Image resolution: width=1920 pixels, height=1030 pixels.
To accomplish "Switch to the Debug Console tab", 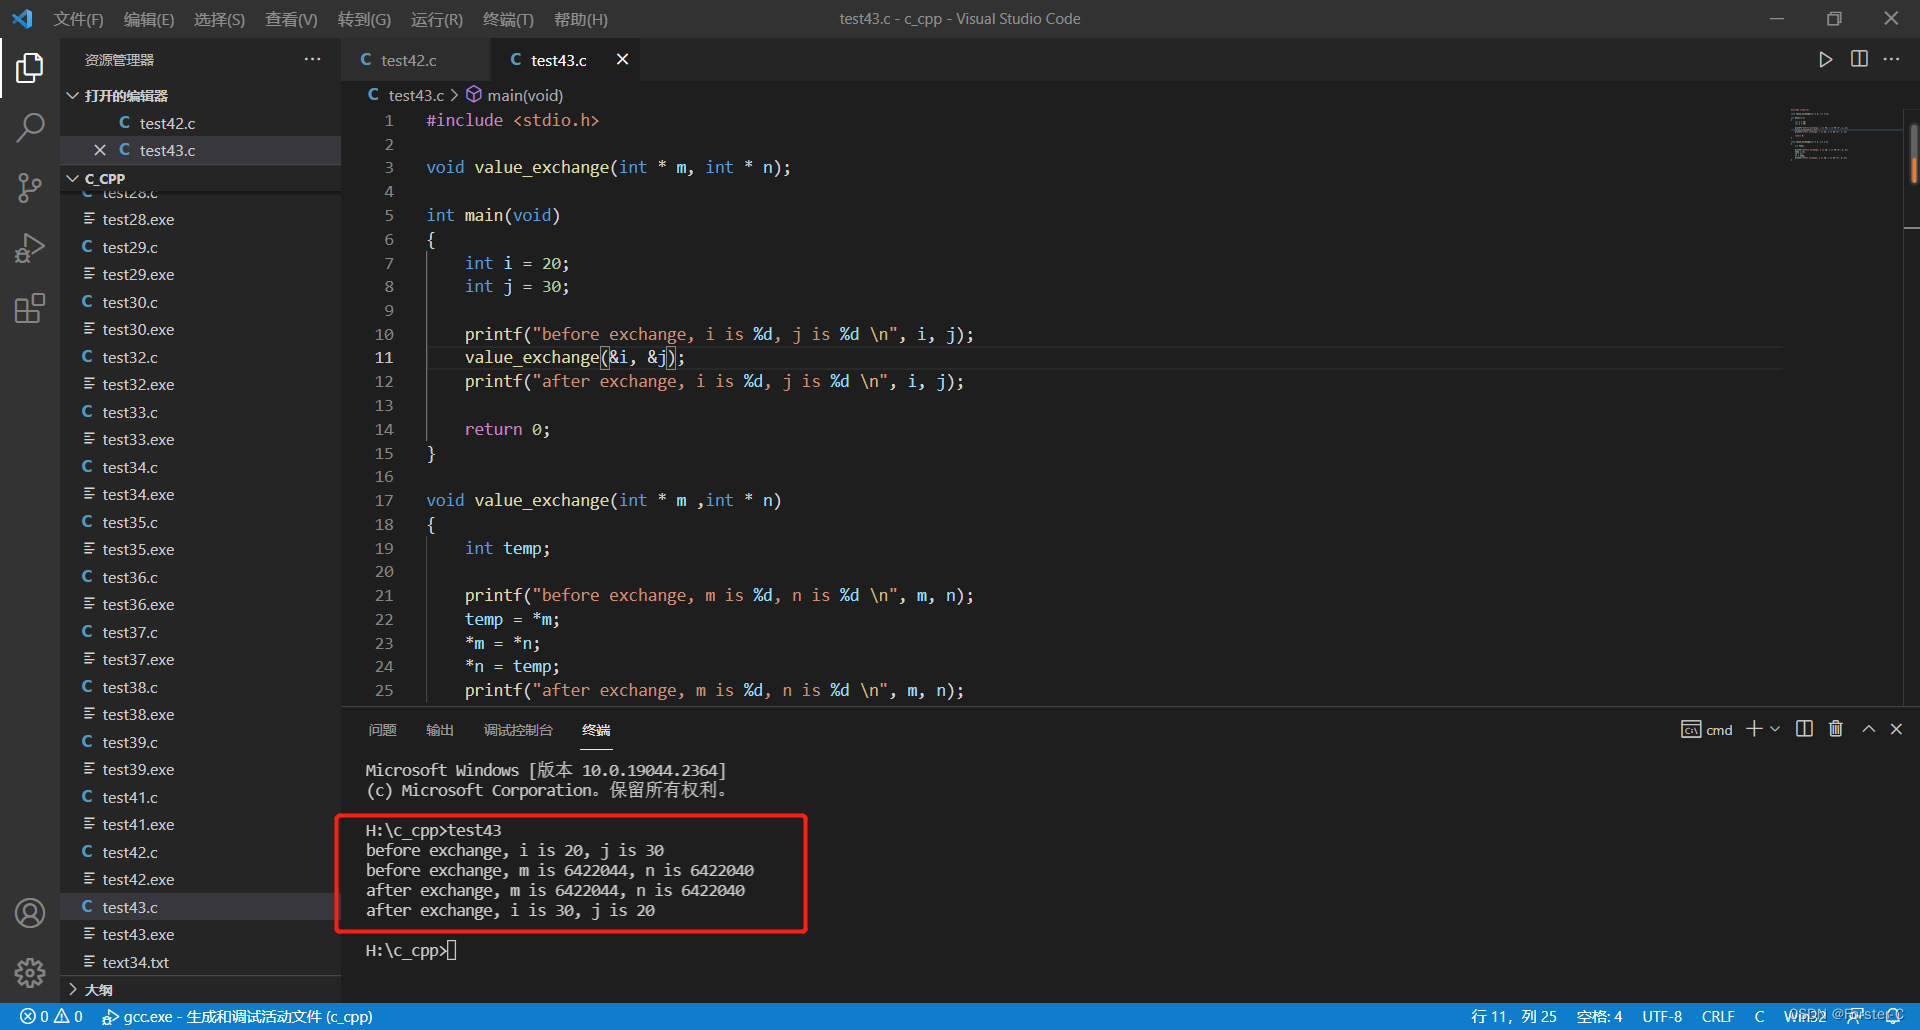I will (x=518, y=730).
